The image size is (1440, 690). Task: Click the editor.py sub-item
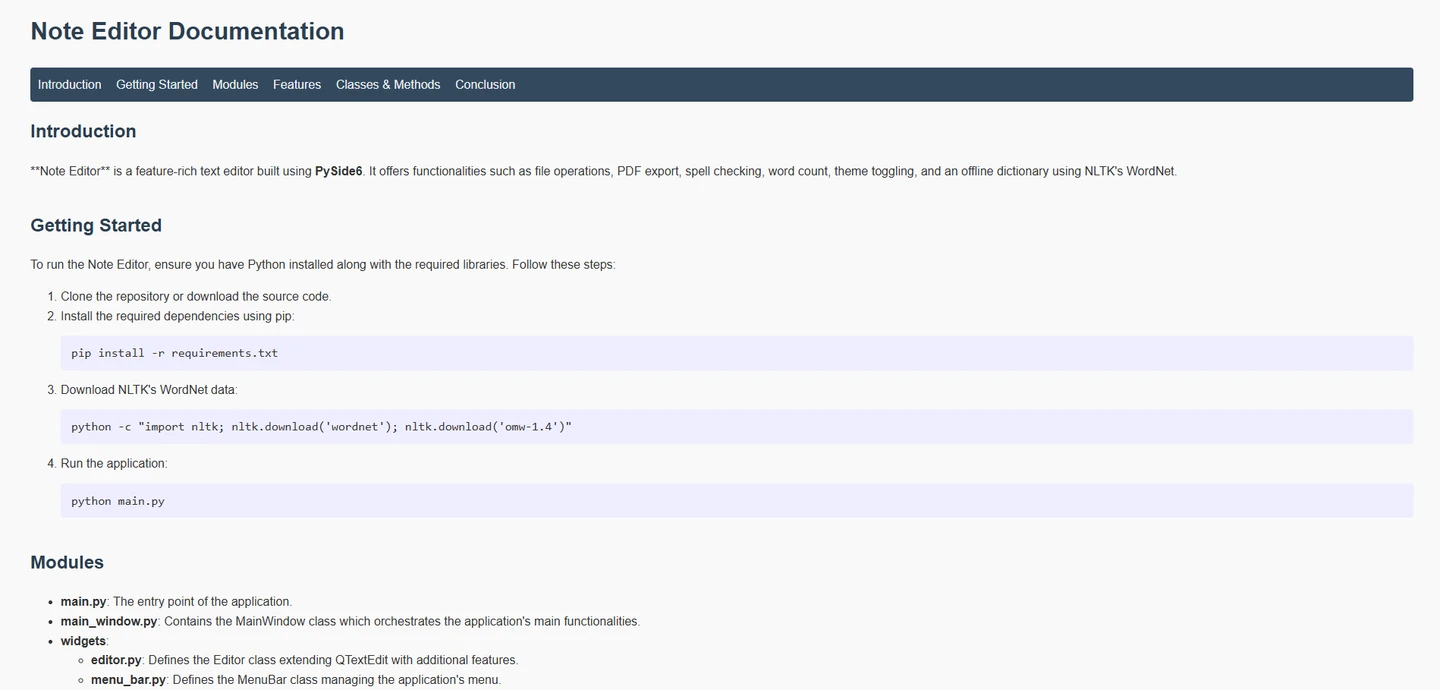tap(304, 660)
